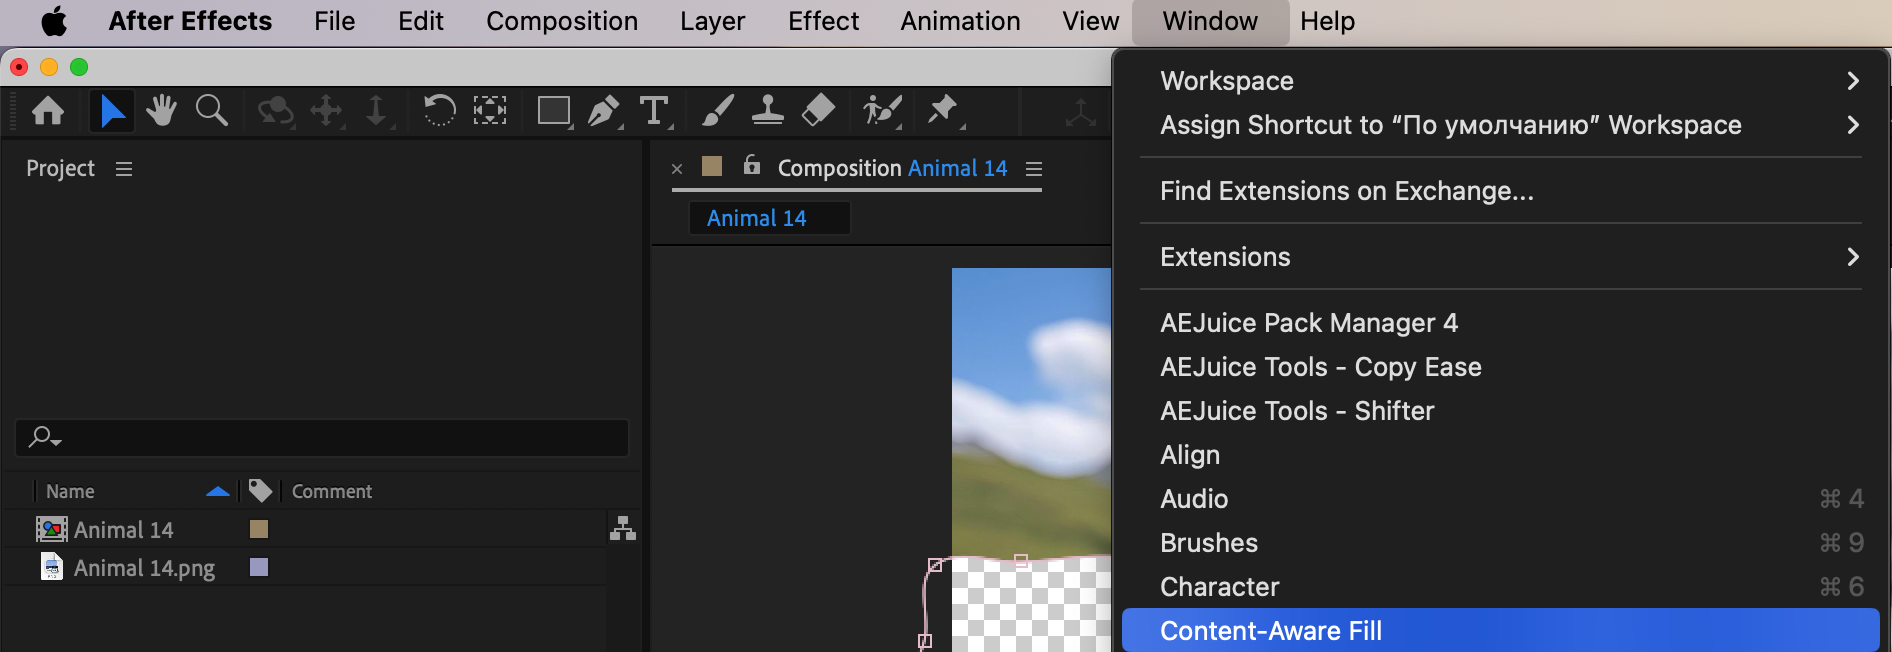Click the Animal 14 composition item icon

pyautogui.click(x=51, y=529)
